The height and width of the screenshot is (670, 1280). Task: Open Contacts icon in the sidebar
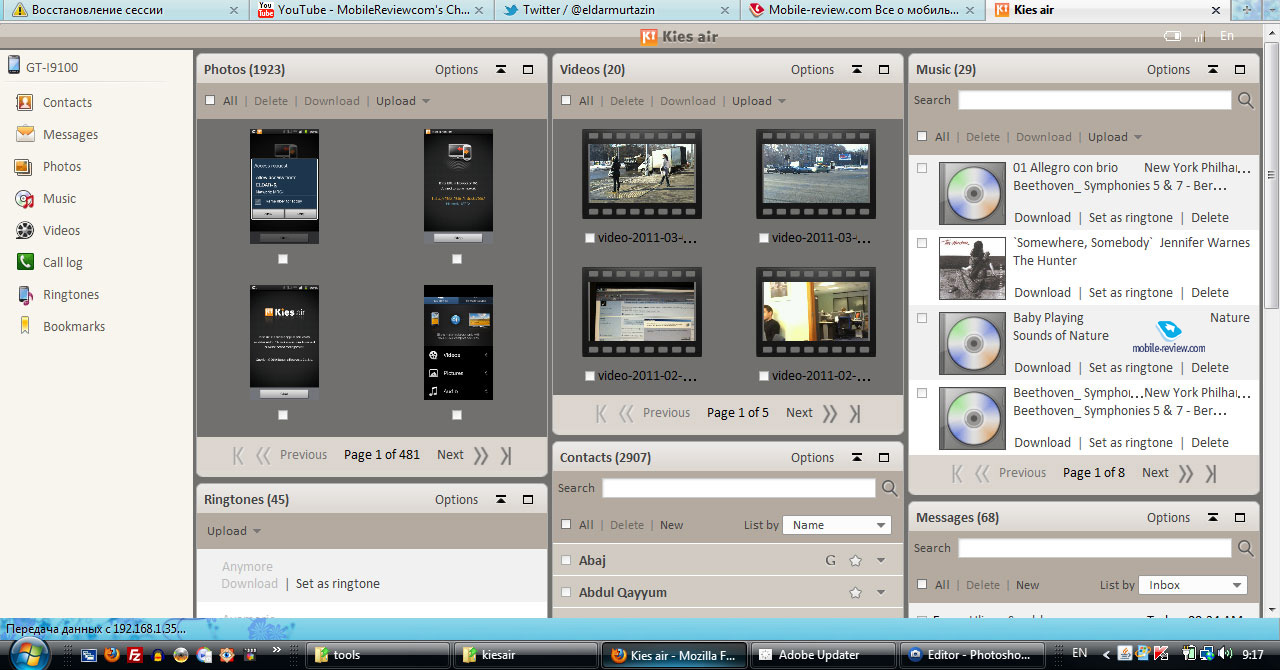pos(24,102)
